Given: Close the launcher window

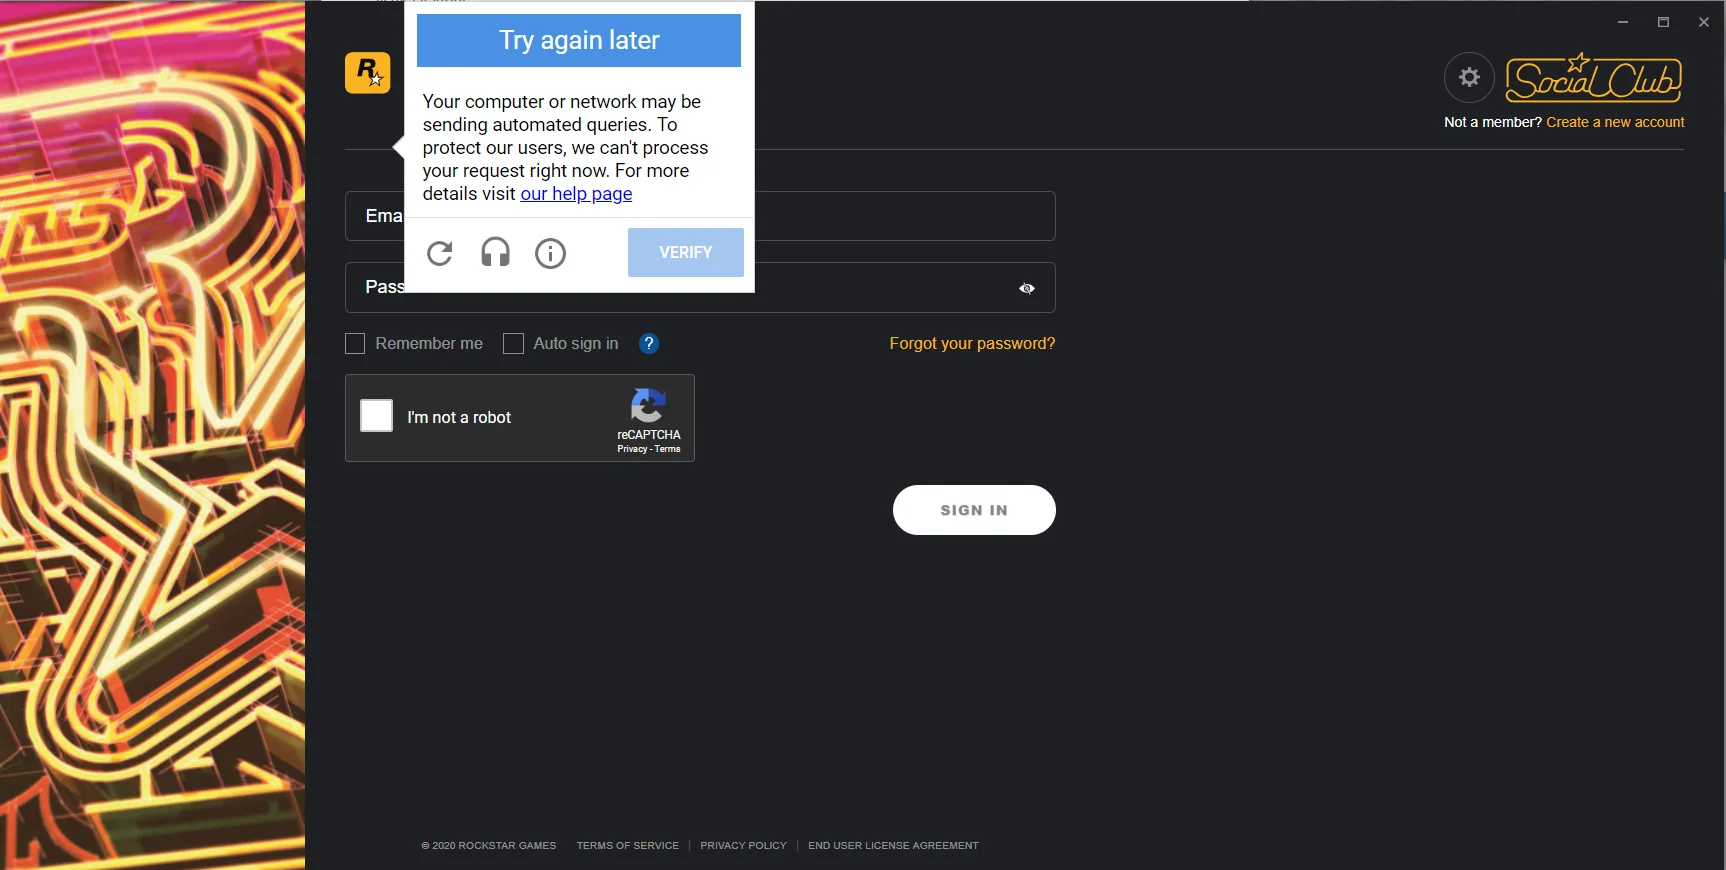Looking at the screenshot, I should coord(1704,22).
